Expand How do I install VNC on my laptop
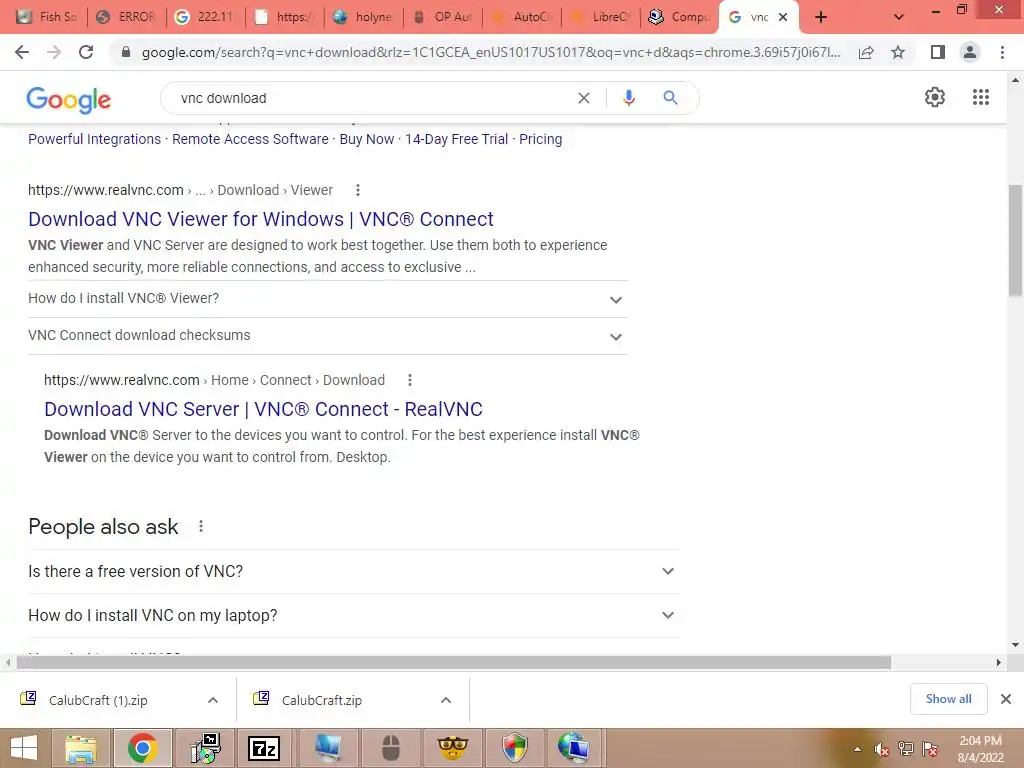The image size is (1024, 768). coord(354,615)
